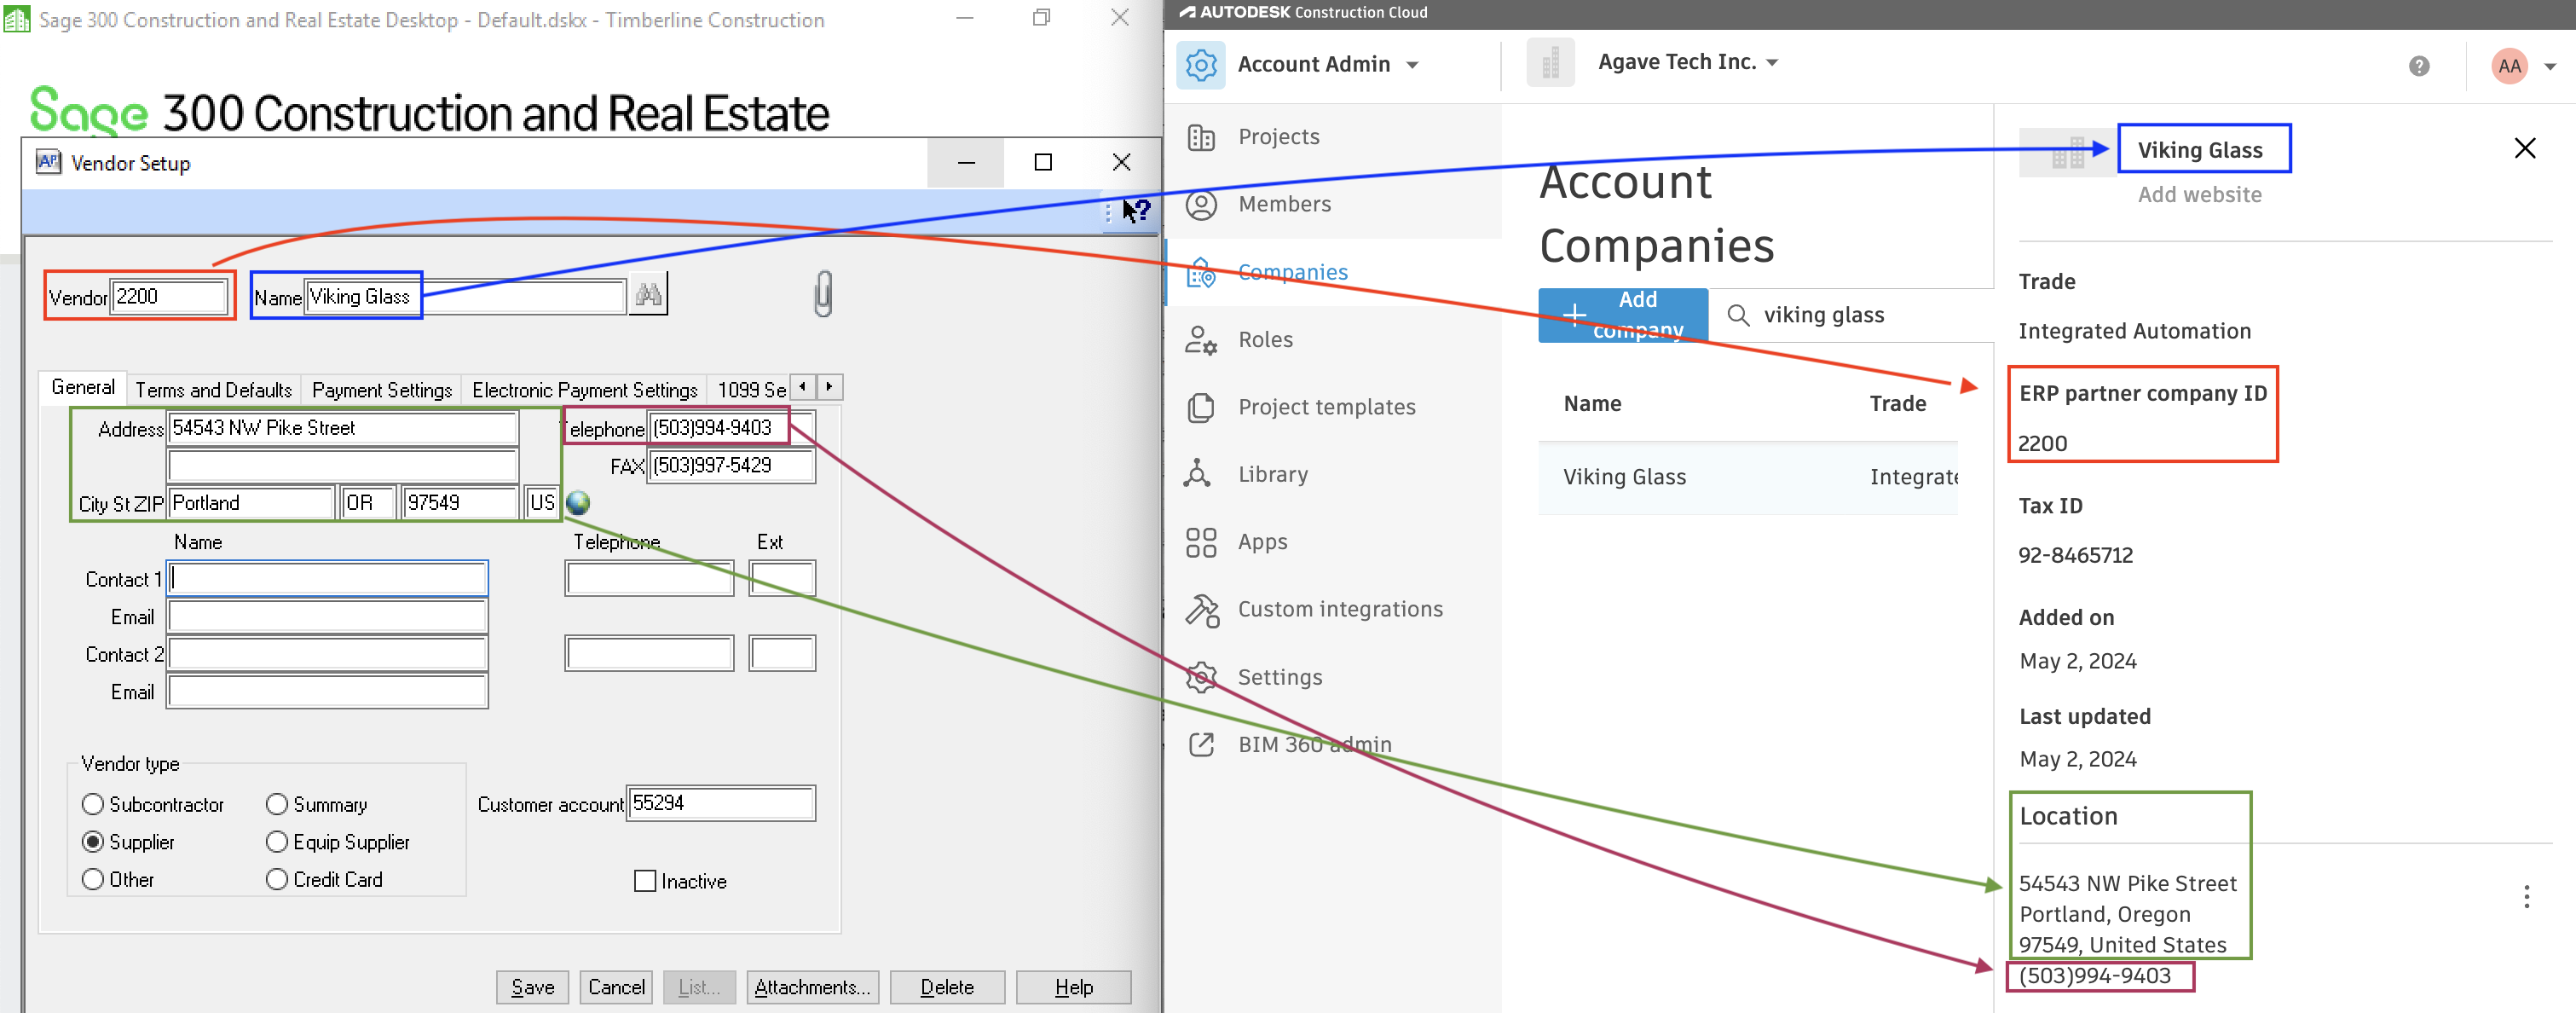
Task: Select the Other vendor type
Action: [x=93, y=879]
